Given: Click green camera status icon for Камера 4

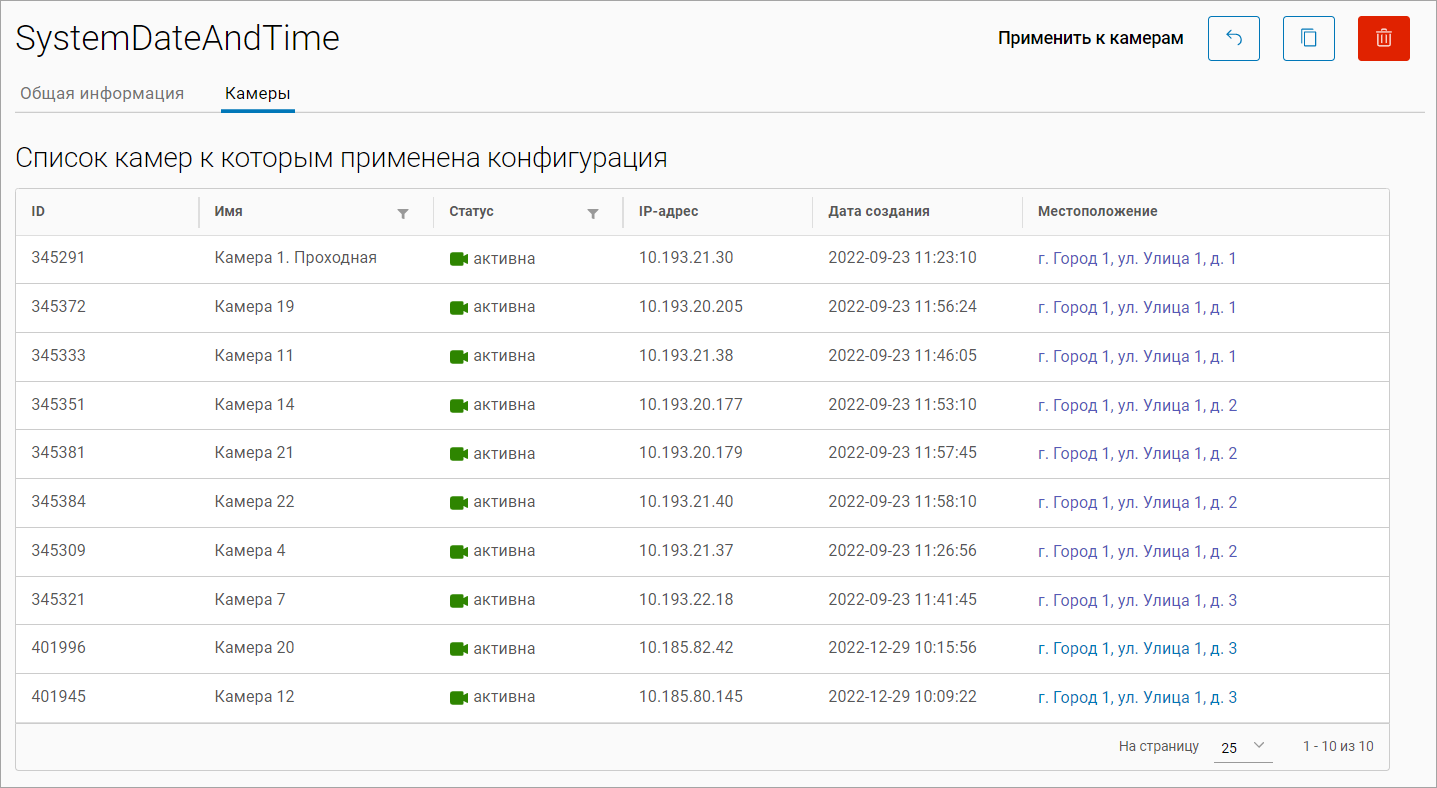Looking at the screenshot, I should click(459, 552).
